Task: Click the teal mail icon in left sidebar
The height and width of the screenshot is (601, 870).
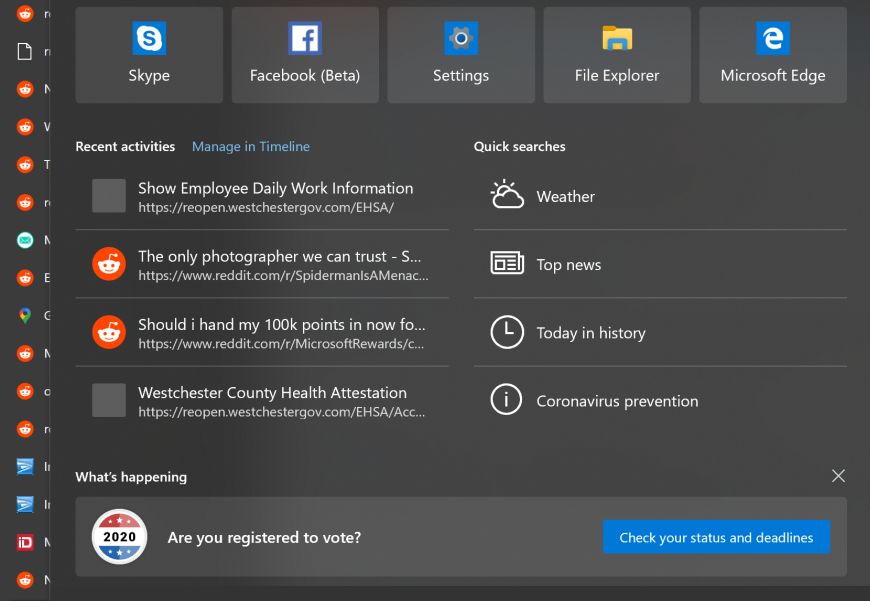Action: pyautogui.click(x=25, y=240)
